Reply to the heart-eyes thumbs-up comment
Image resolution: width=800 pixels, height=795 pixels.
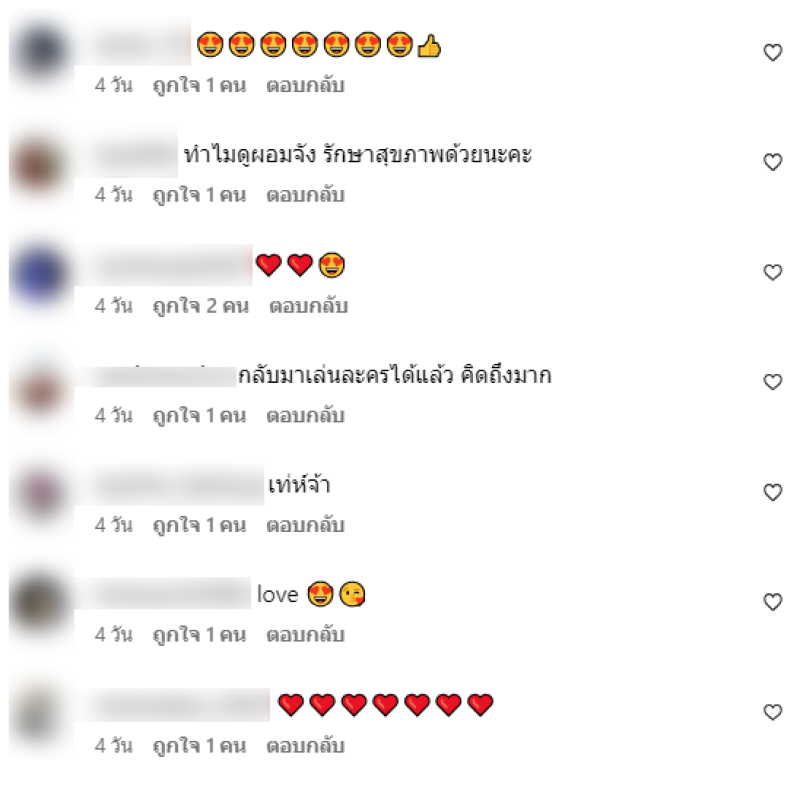tap(305, 85)
